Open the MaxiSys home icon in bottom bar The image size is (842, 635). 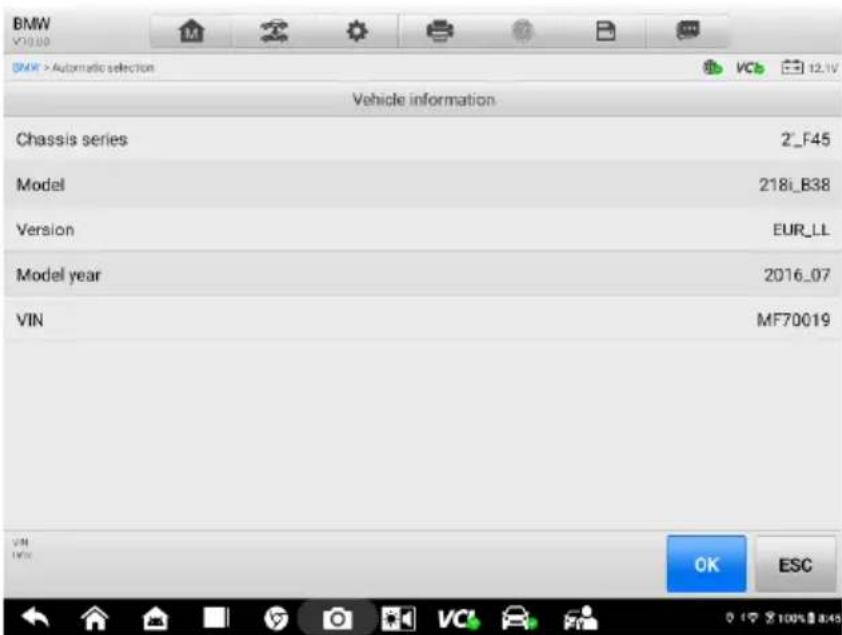[155, 619]
